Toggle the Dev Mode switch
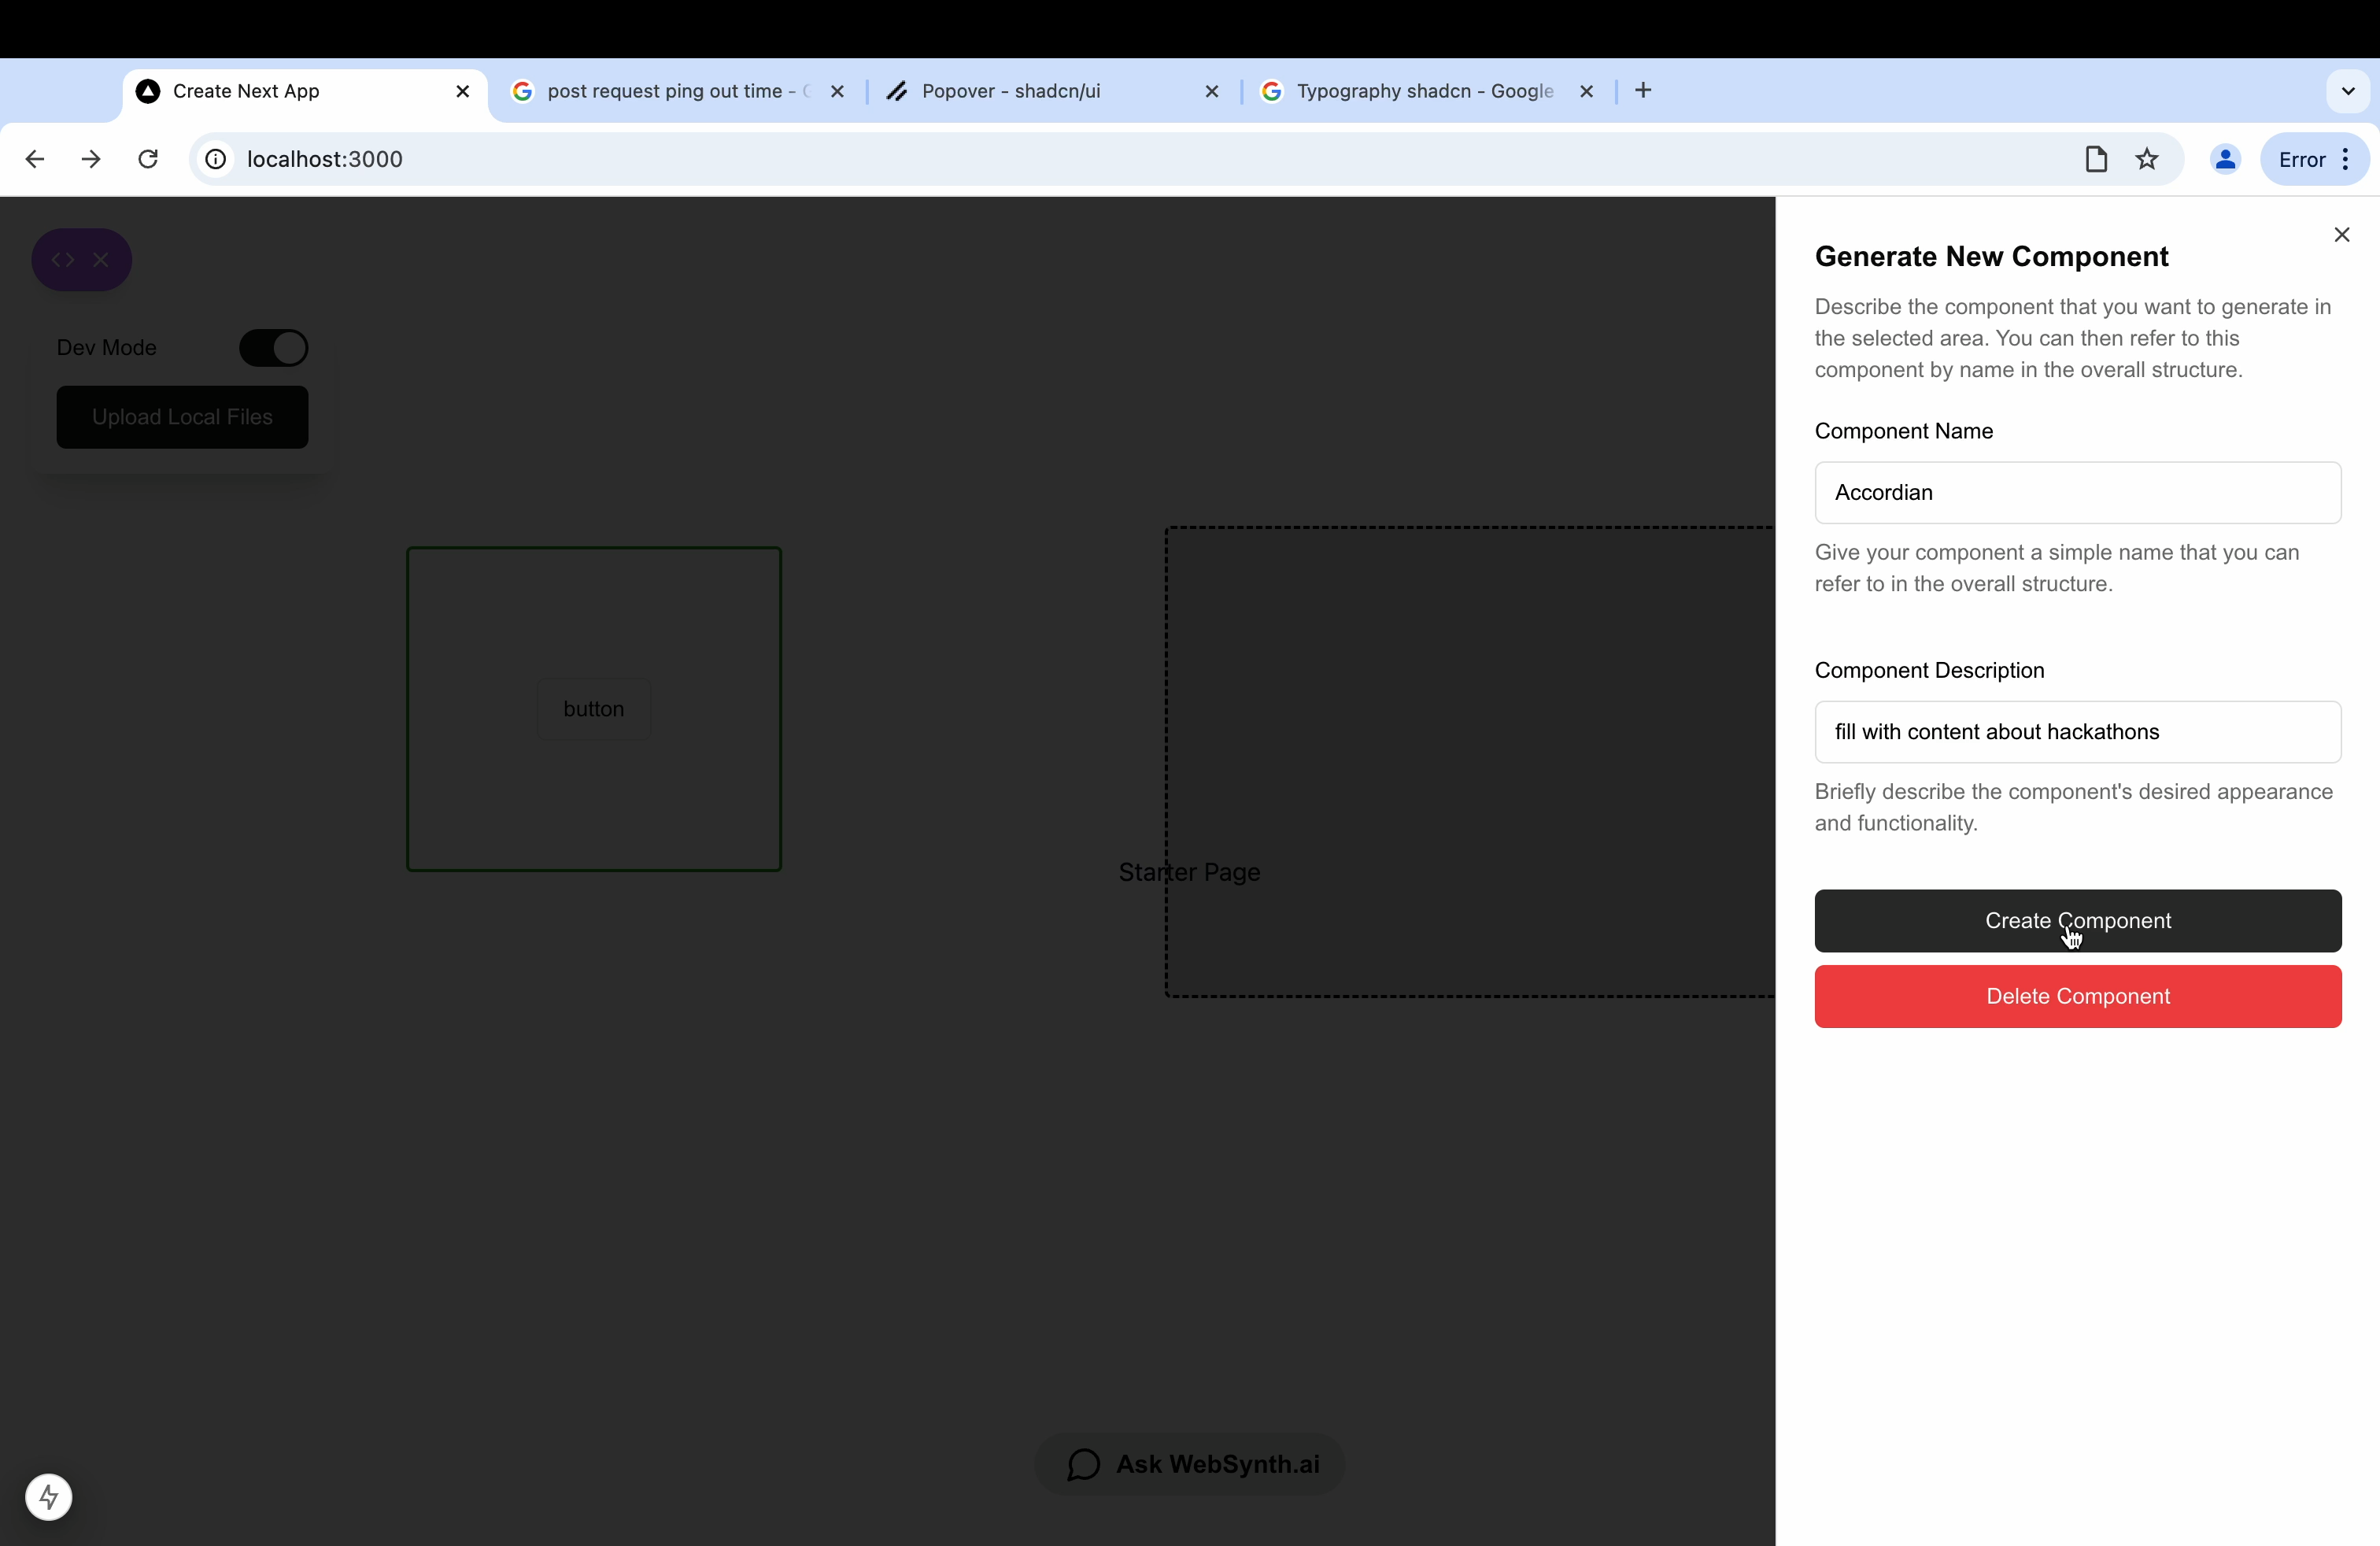This screenshot has height=1546, width=2380. click(x=273, y=348)
